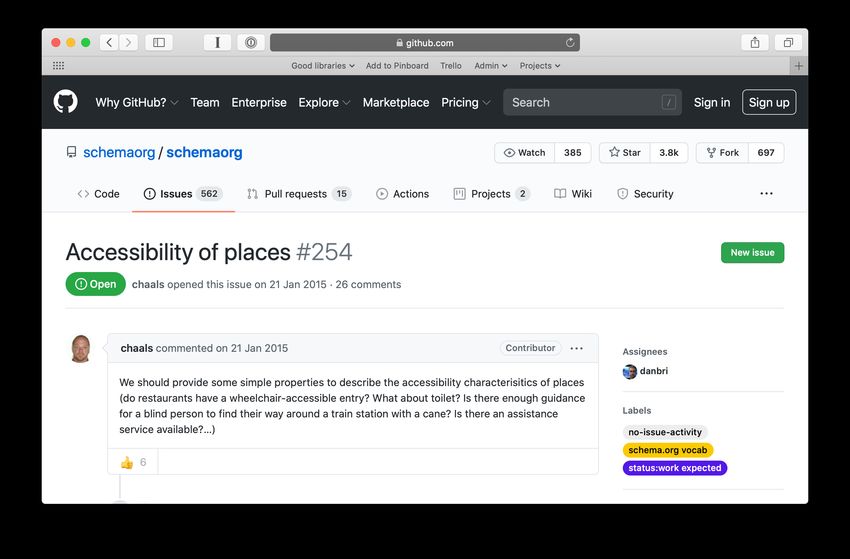Click the Watch button
850x559 pixels.
point(525,153)
